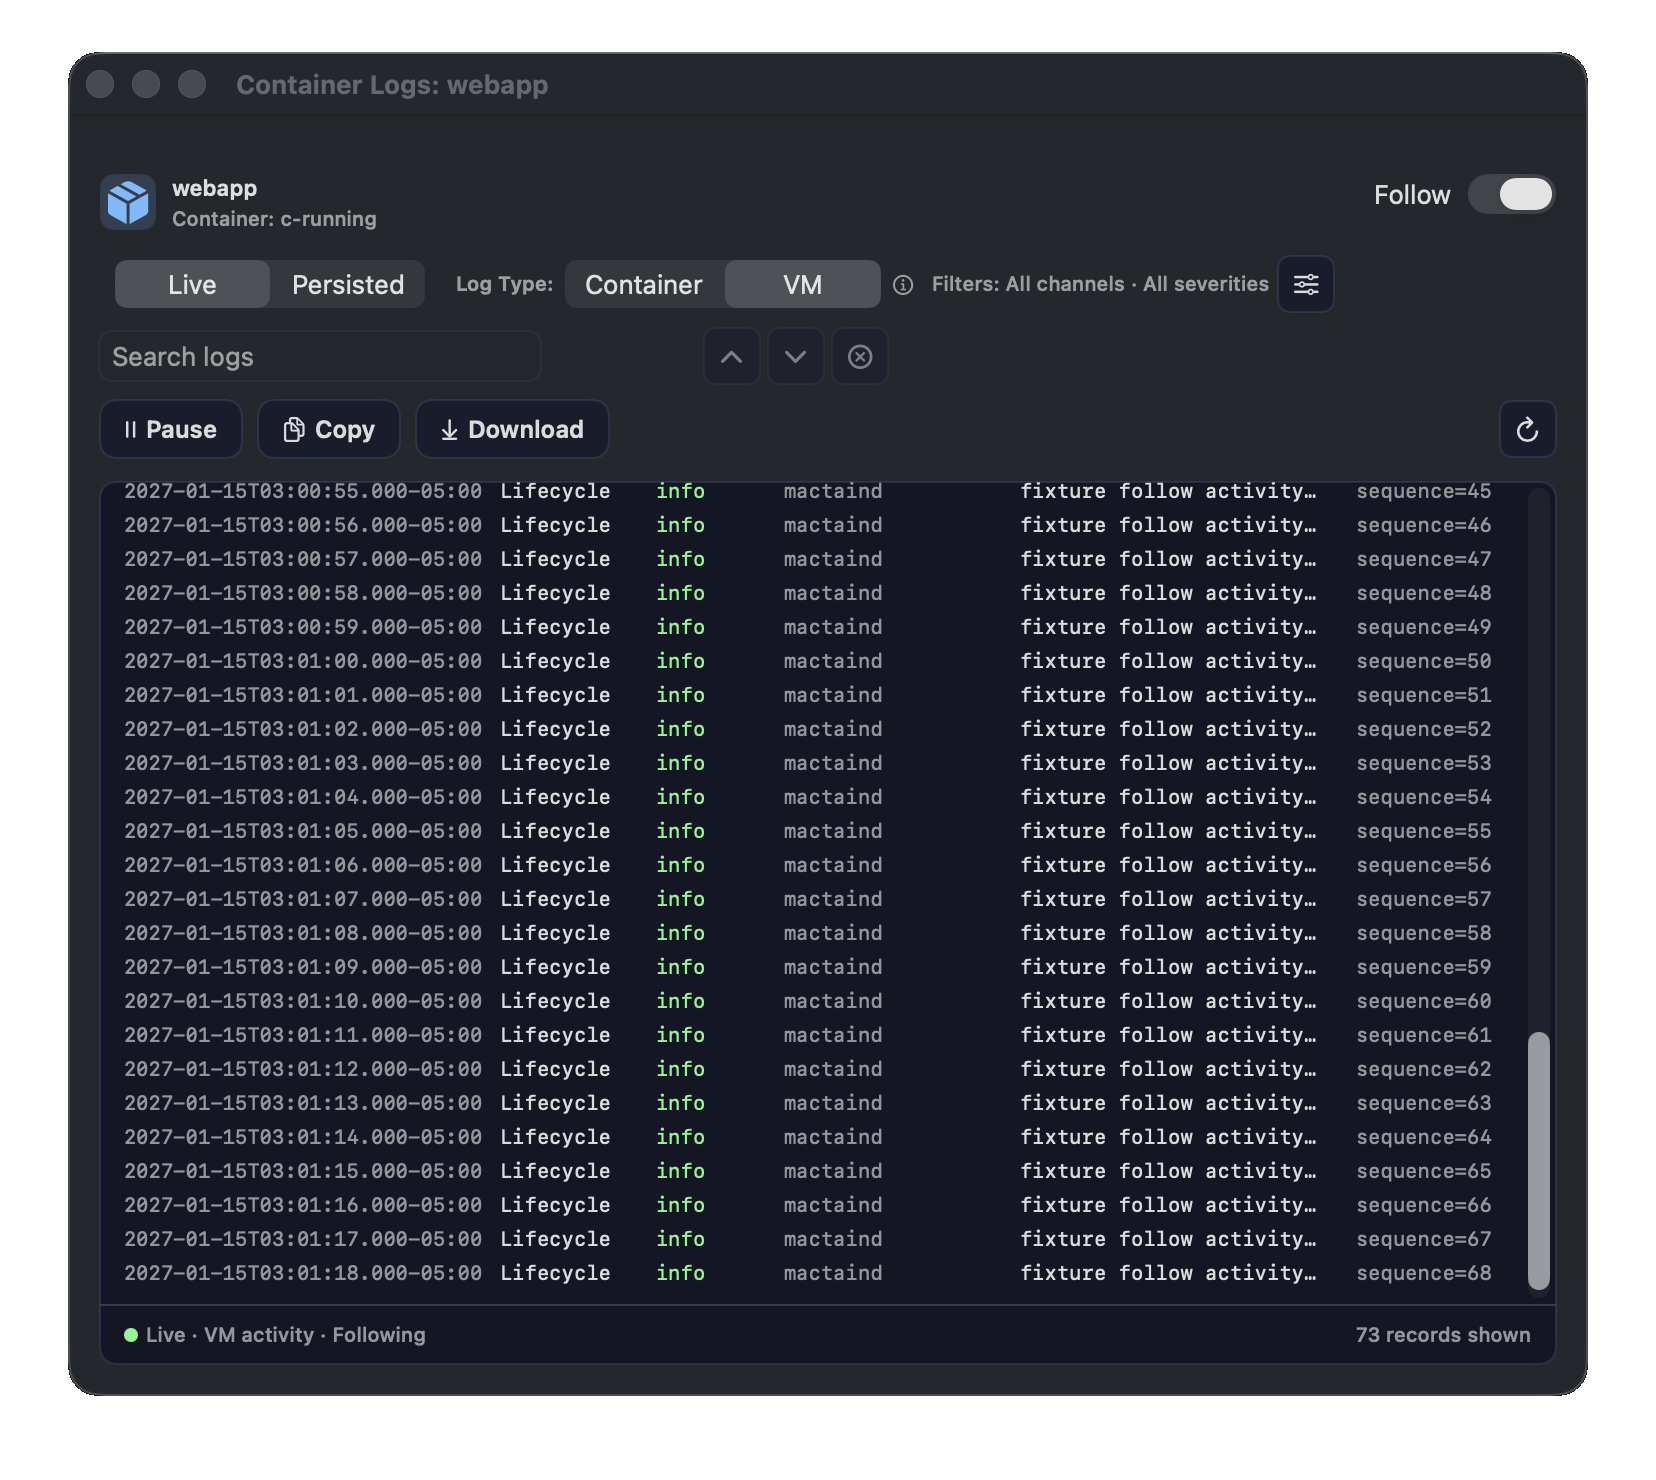Click the Search logs input field
This screenshot has width=1656, height=1480.
pos(320,357)
